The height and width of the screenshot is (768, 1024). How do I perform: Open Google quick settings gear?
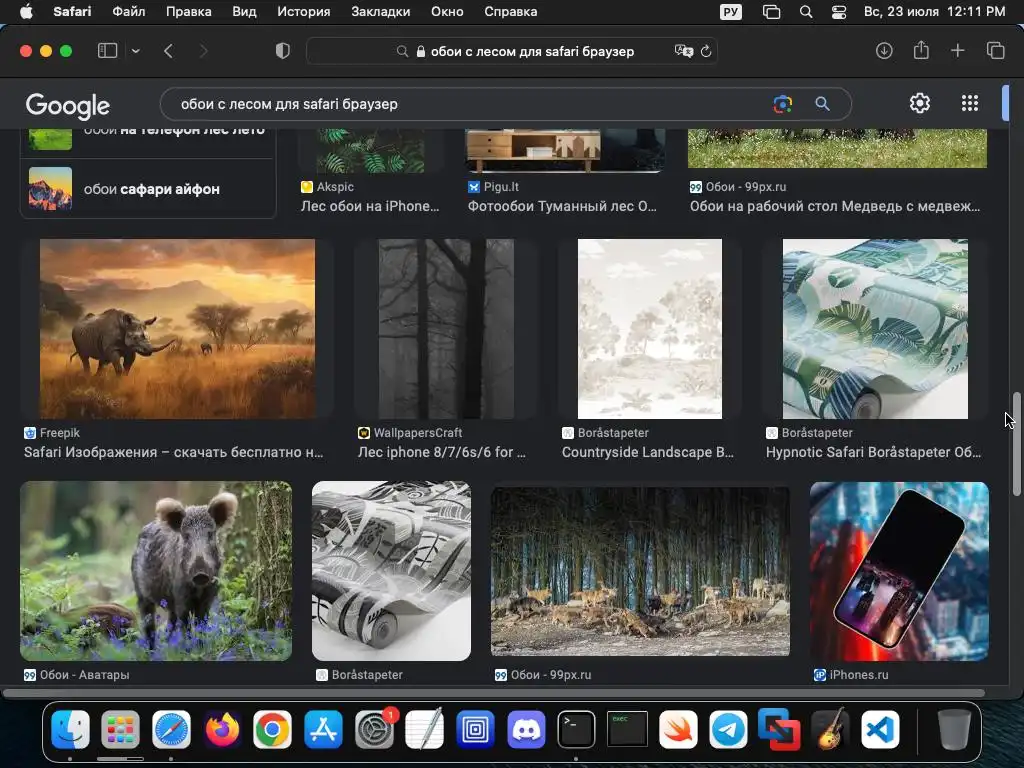pyautogui.click(x=920, y=103)
